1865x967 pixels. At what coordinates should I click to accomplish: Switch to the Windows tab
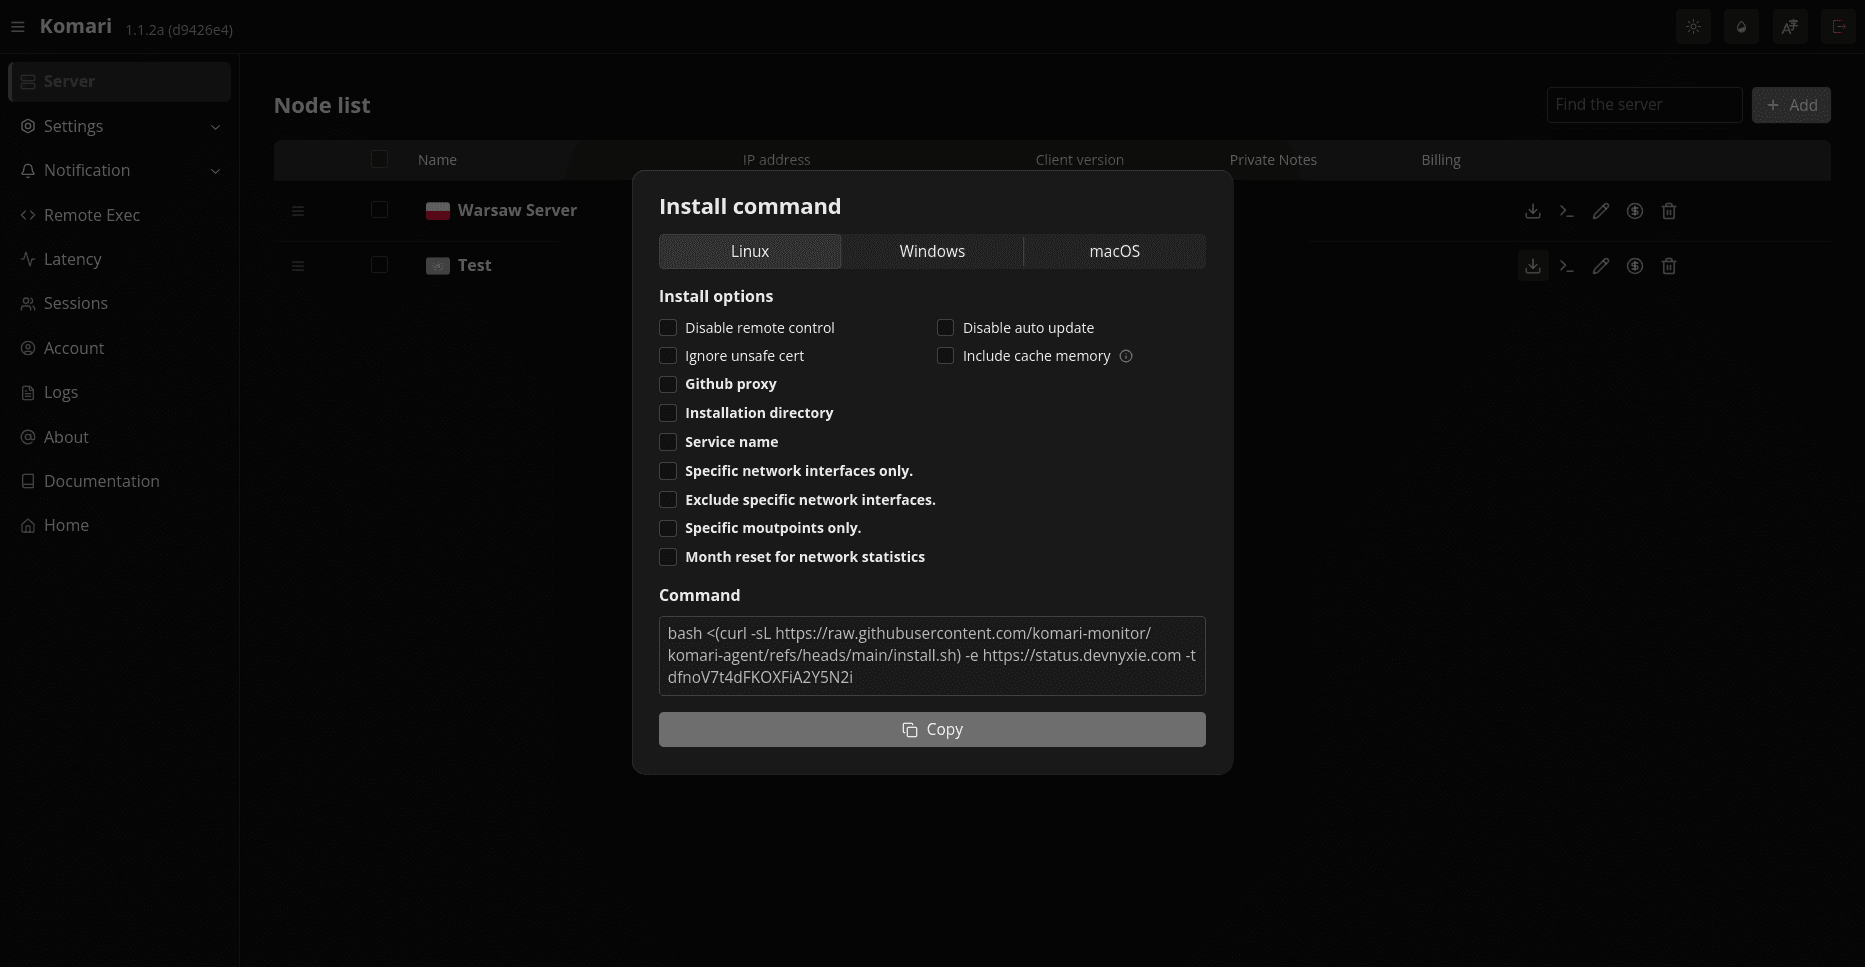(932, 252)
